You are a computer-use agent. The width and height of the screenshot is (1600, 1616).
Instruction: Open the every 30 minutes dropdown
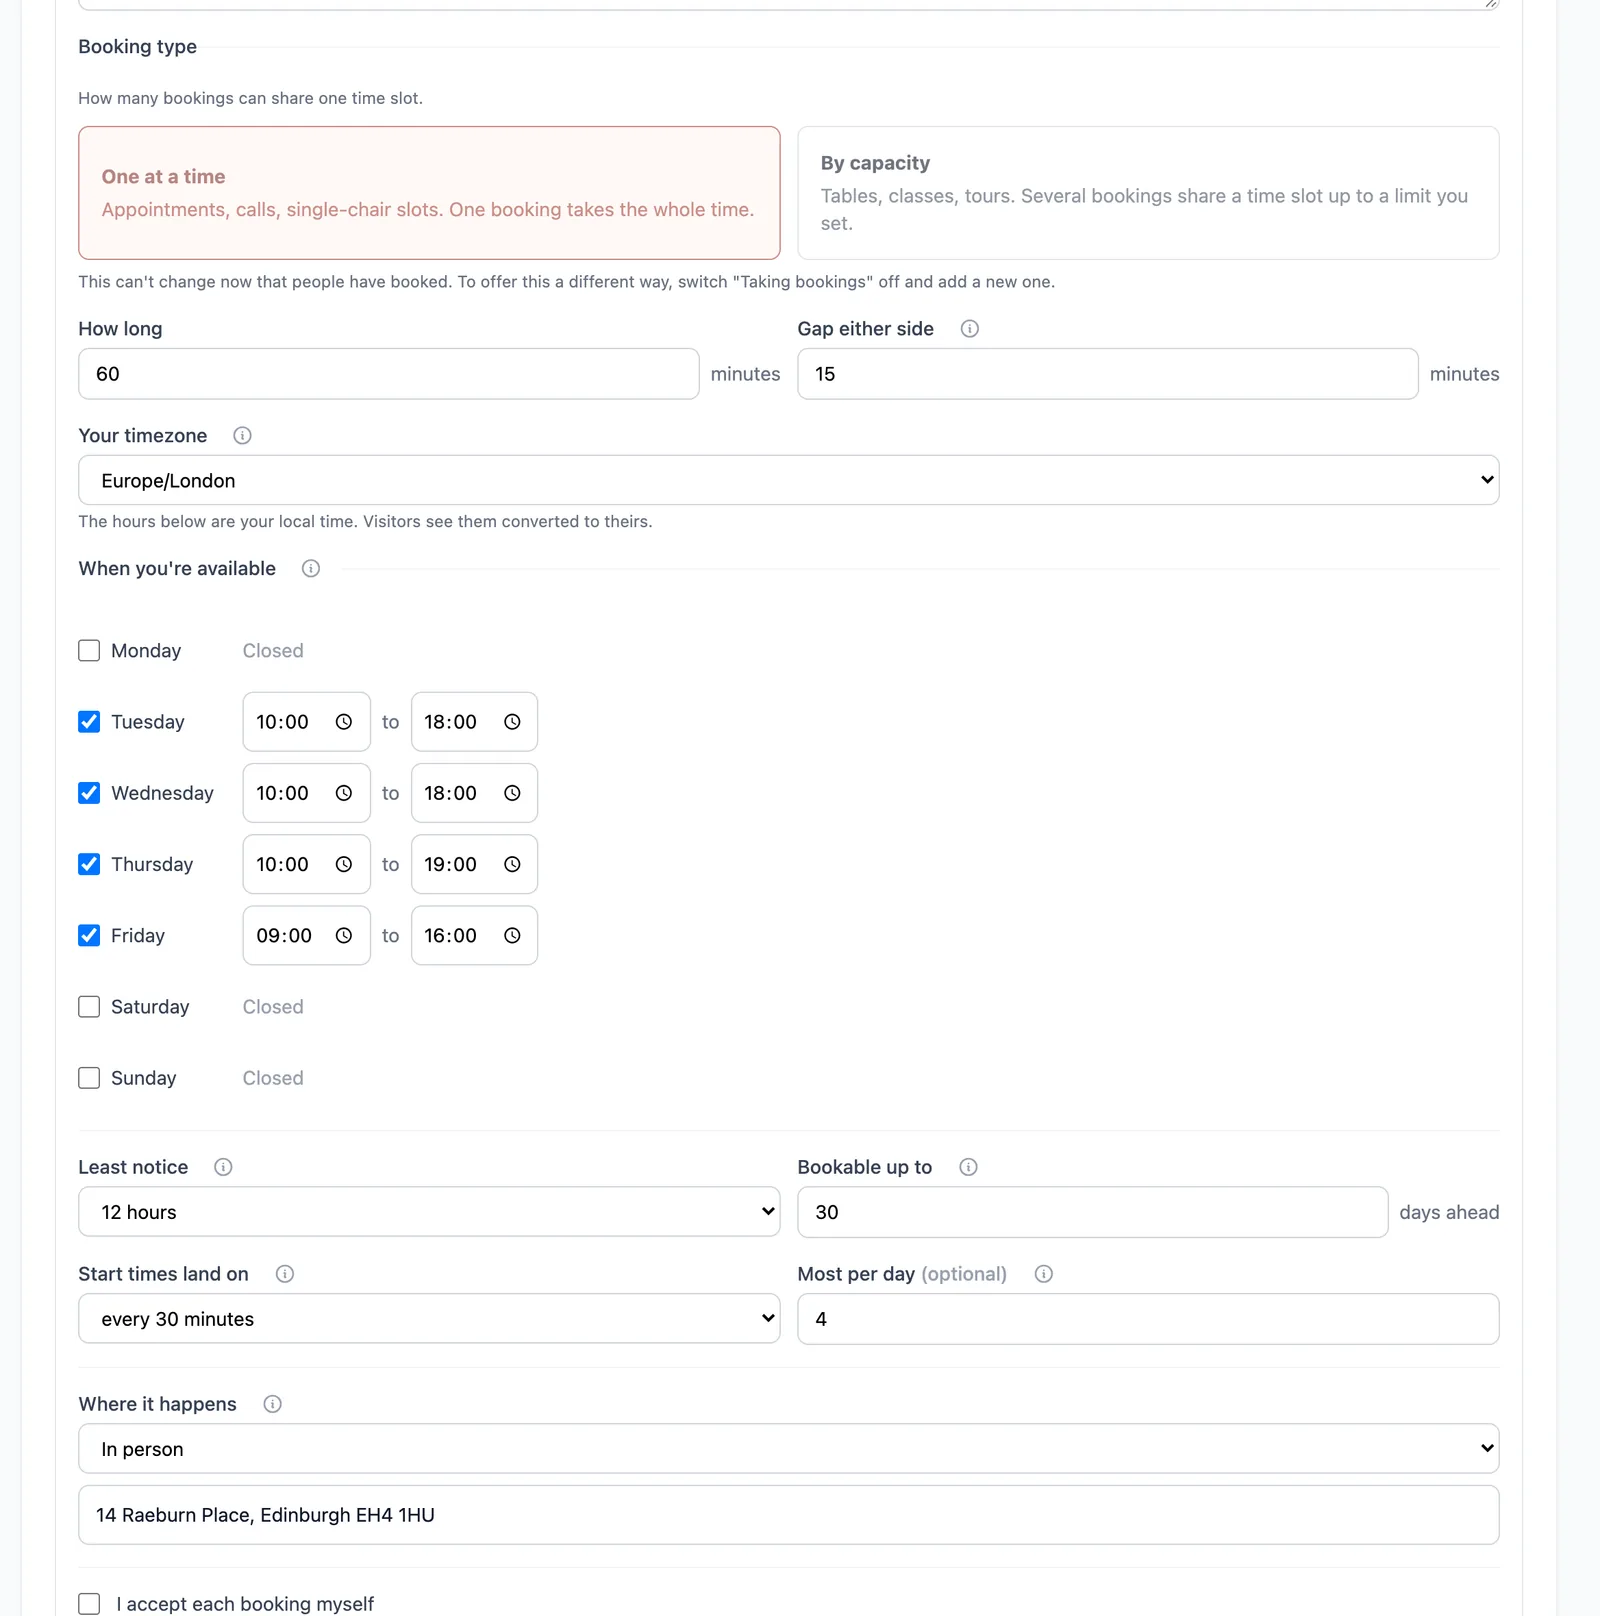pyautogui.click(x=429, y=1319)
